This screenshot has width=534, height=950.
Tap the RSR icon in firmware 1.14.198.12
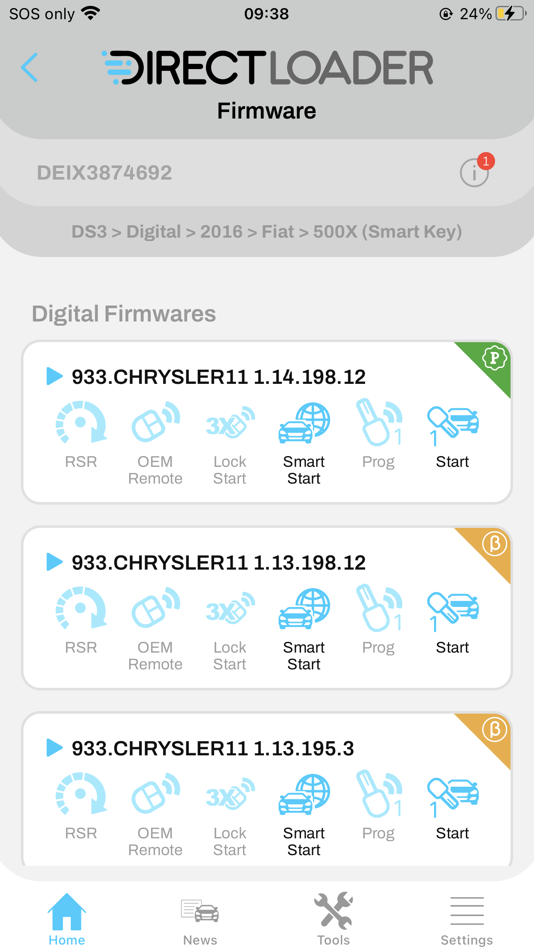tap(81, 422)
